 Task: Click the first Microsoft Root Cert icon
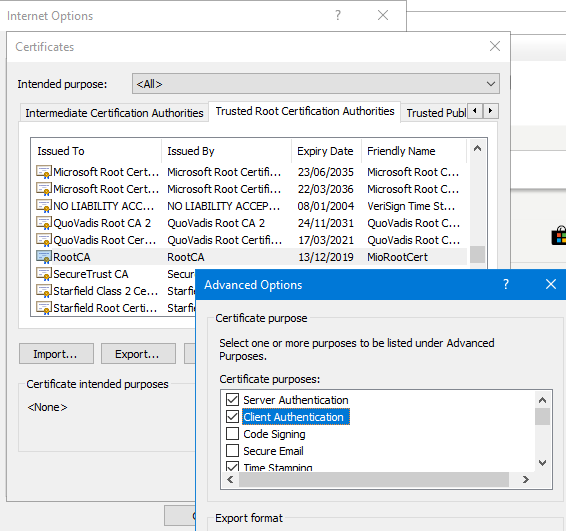pyautogui.click(x=44, y=172)
